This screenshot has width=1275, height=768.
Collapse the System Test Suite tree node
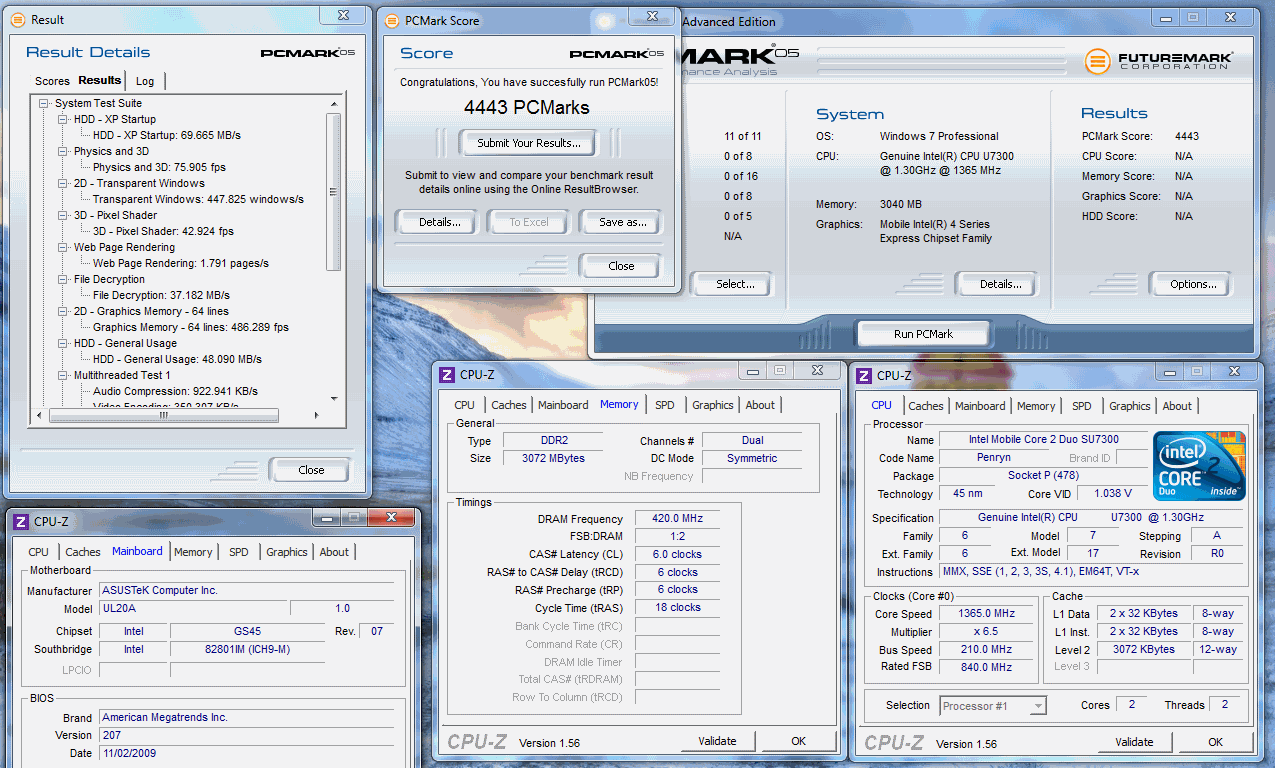(x=44, y=103)
